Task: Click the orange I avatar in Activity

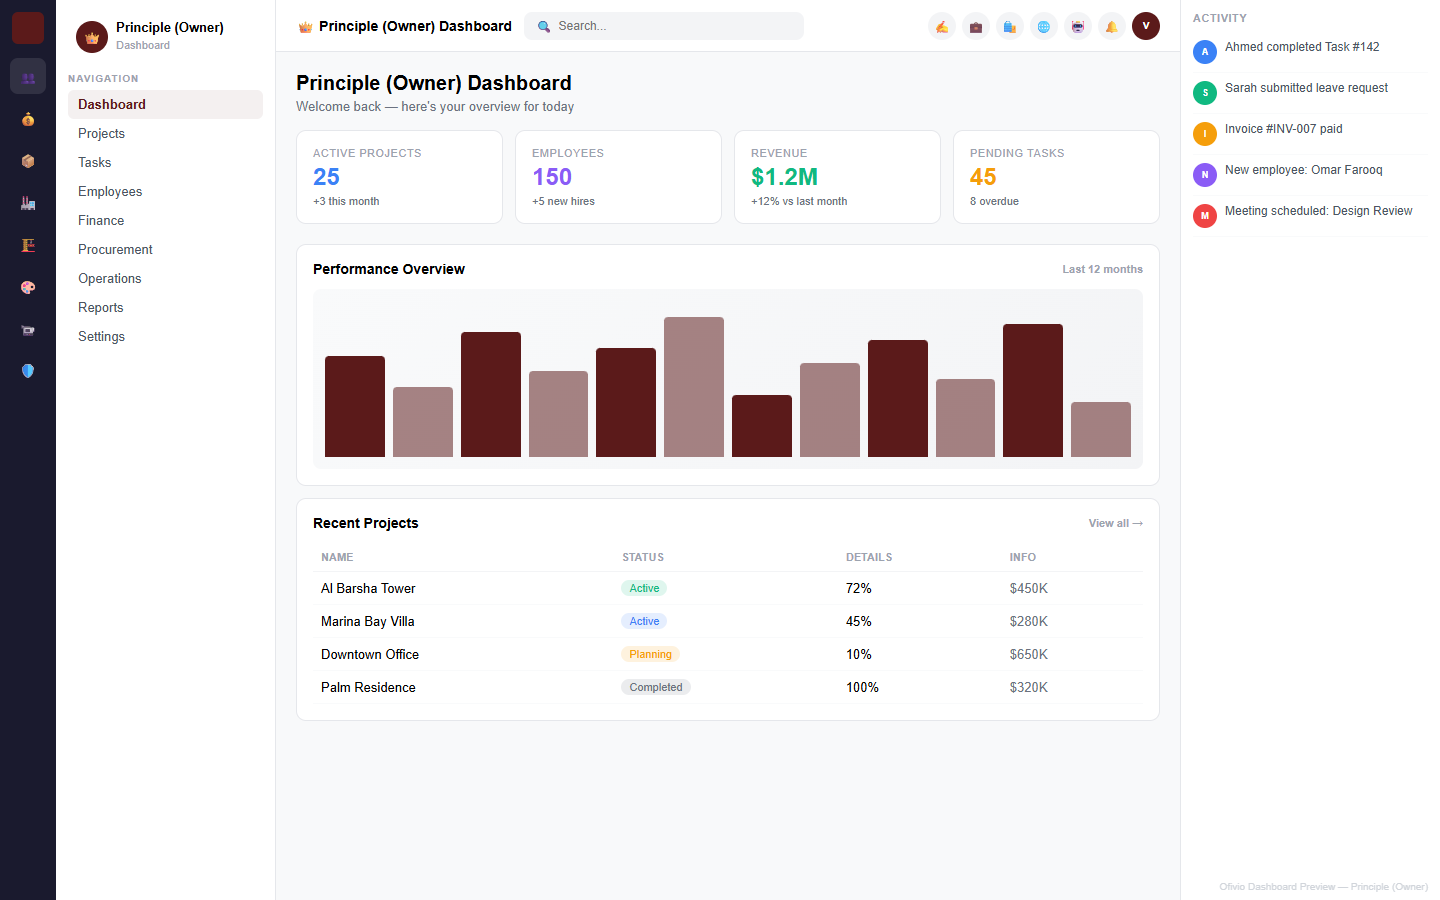Action: click(x=1205, y=133)
